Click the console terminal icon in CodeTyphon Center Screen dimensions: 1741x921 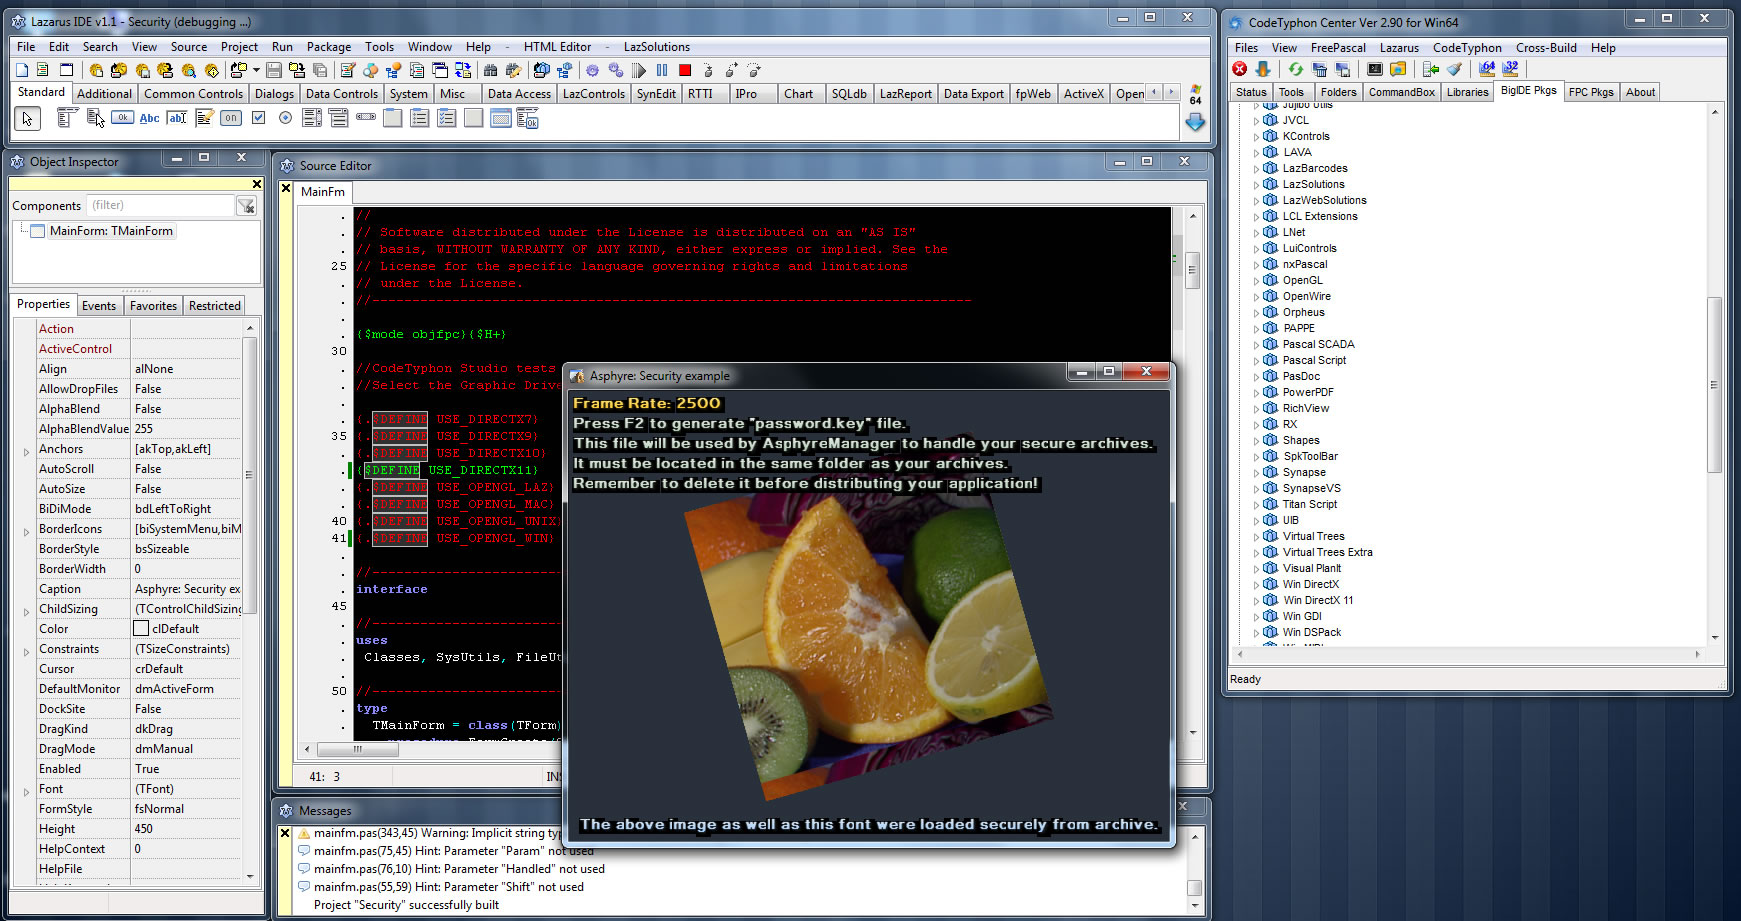pos(1375,69)
